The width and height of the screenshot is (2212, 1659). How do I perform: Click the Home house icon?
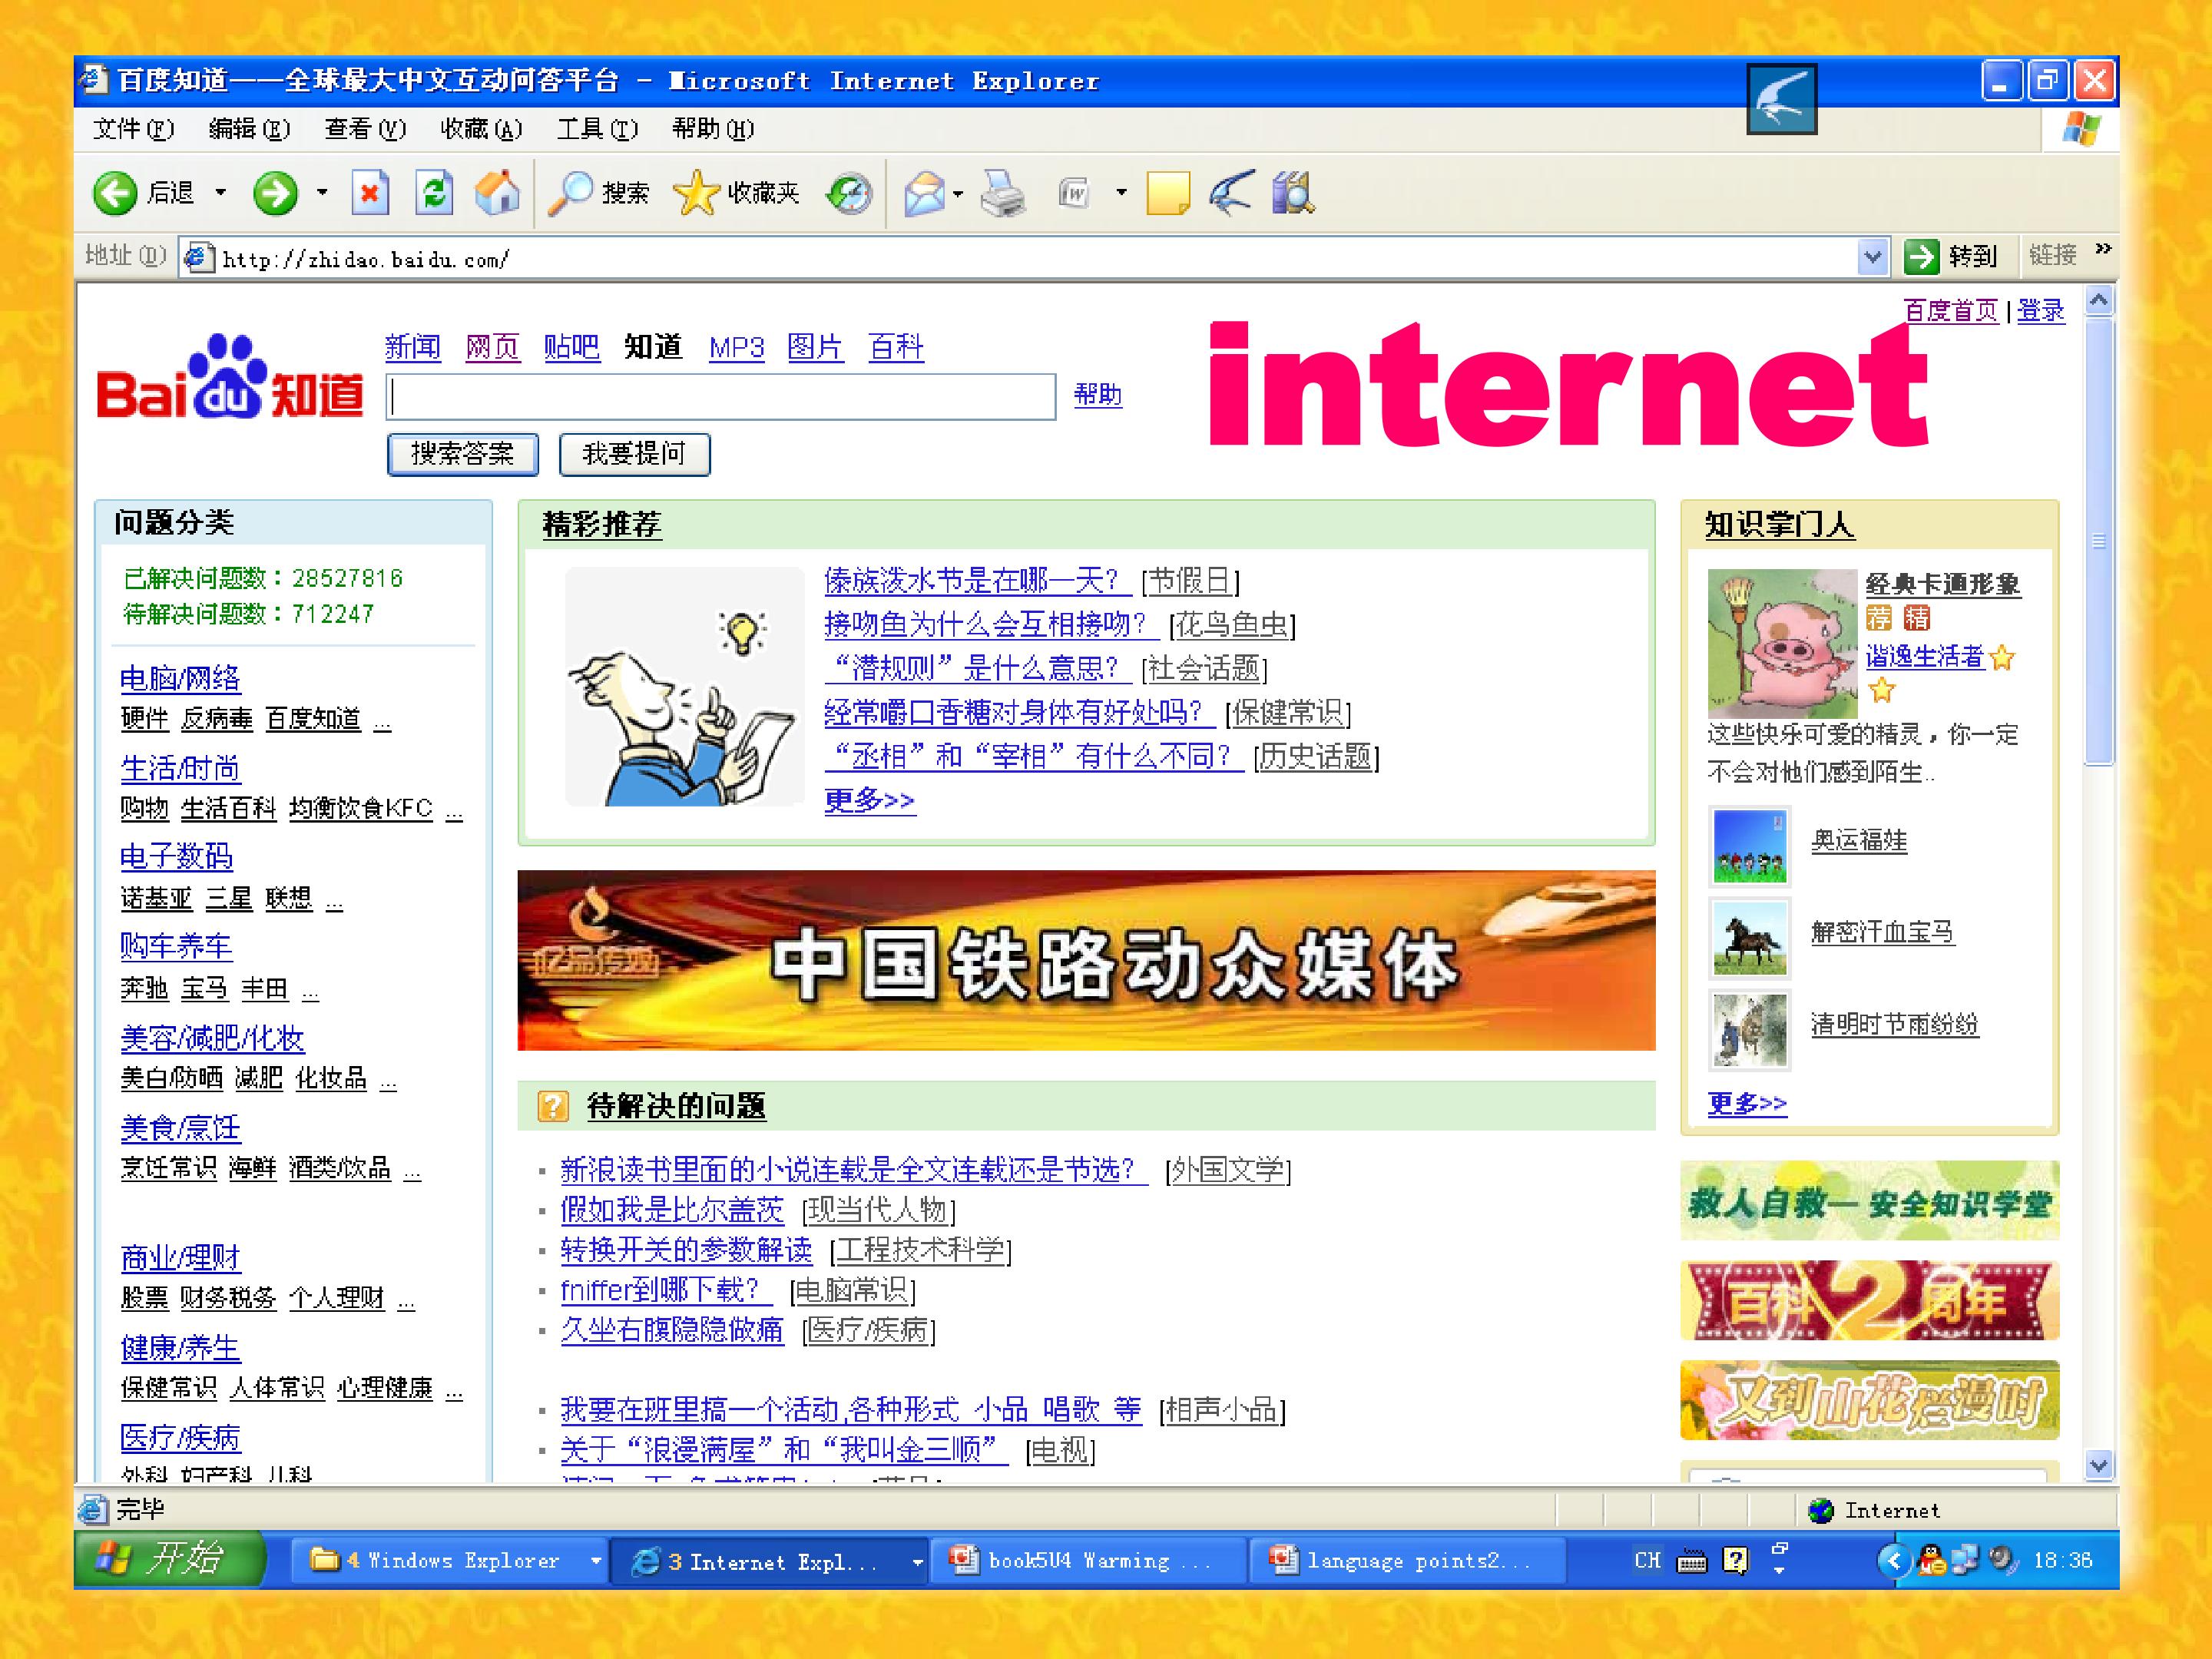click(497, 193)
